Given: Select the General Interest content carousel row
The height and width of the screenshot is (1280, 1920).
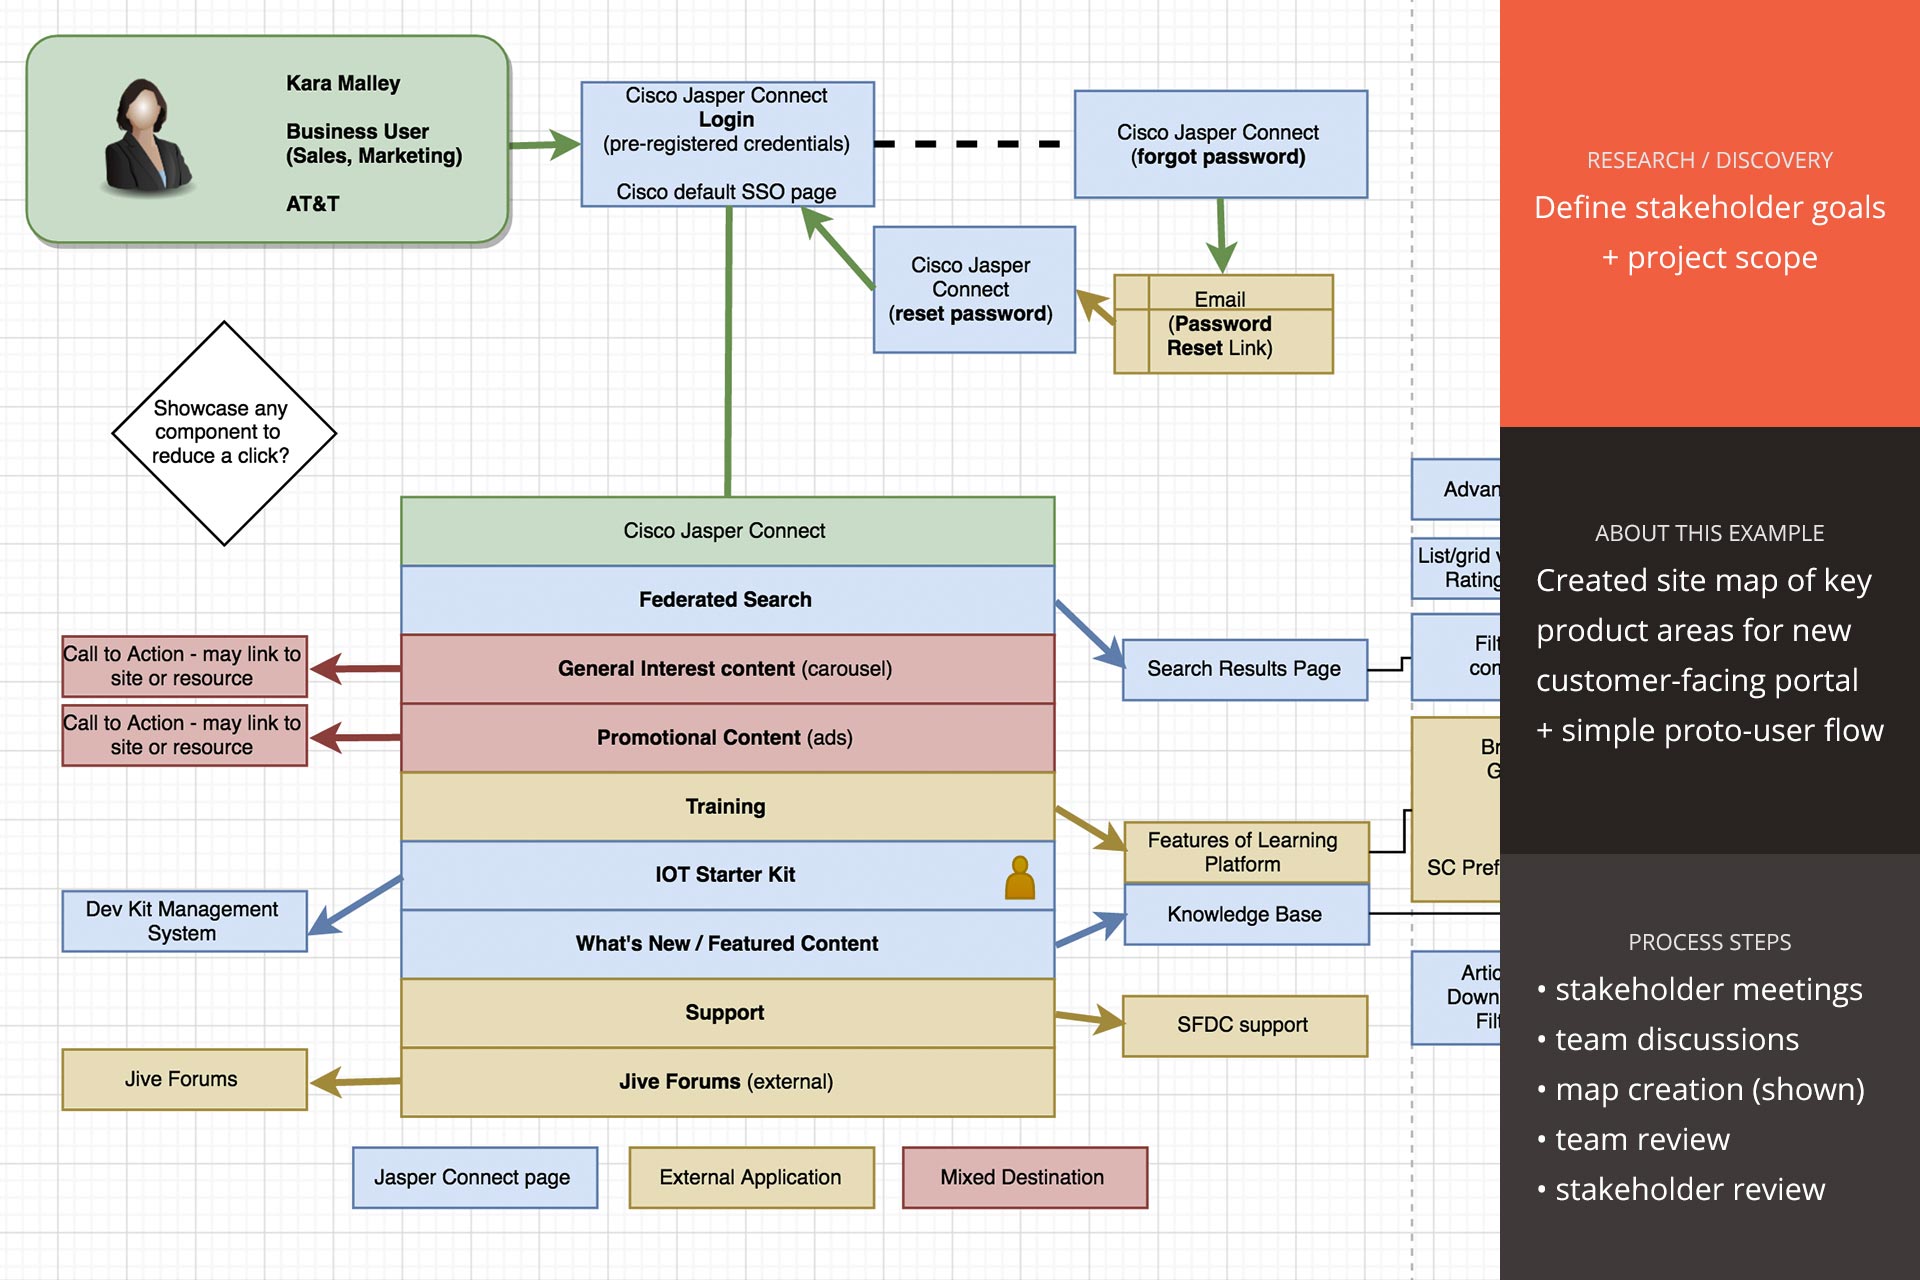Looking at the screenshot, I should [x=727, y=669].
